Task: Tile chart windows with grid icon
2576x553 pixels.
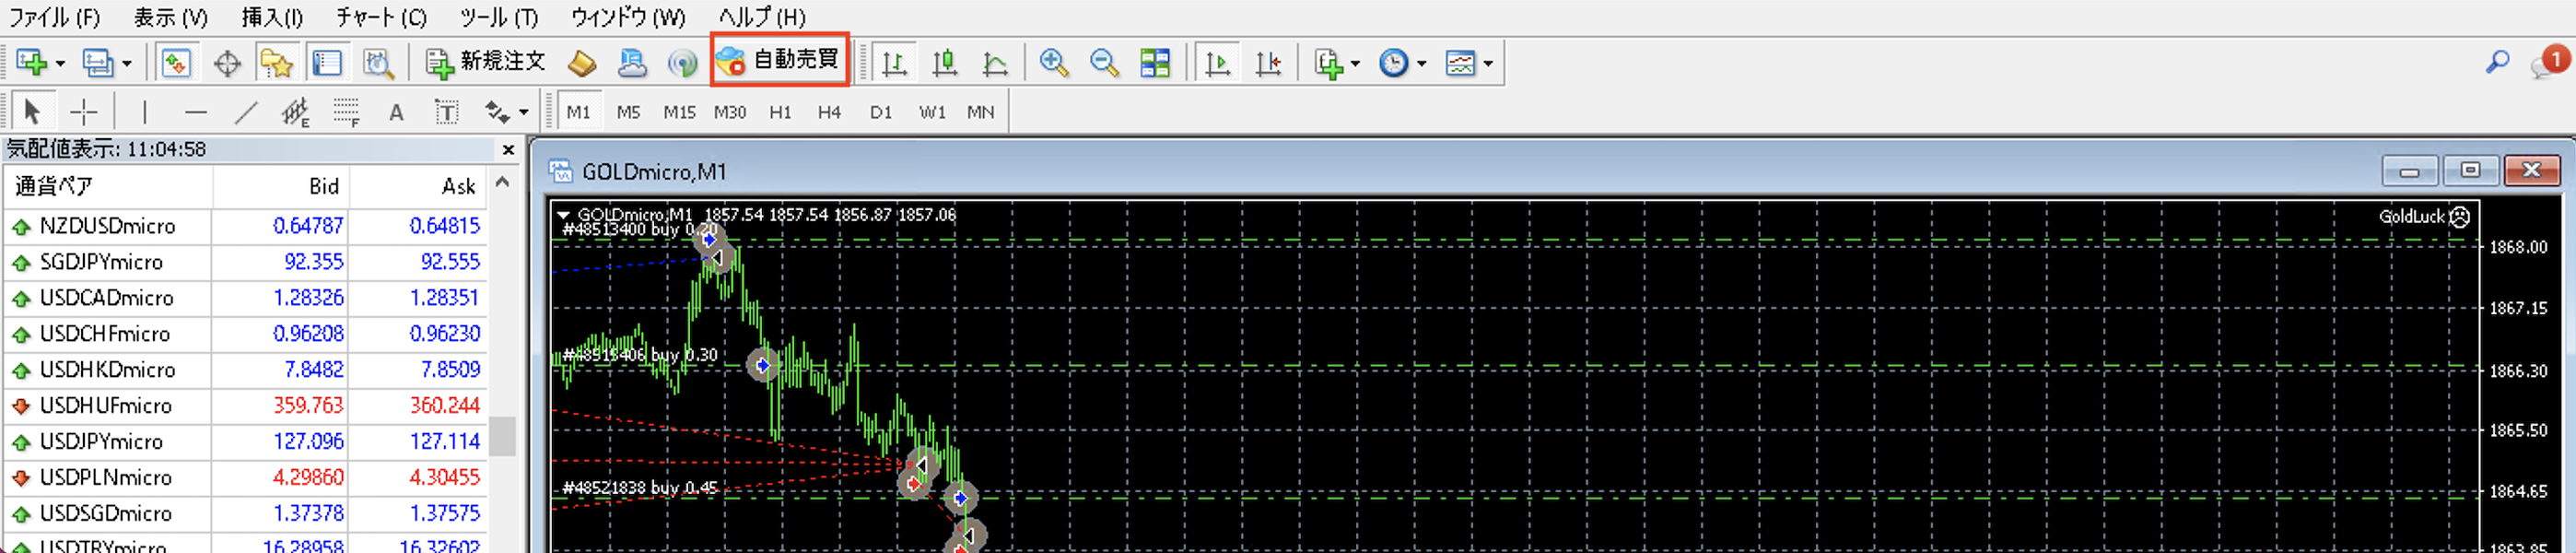Action: 1155,63
